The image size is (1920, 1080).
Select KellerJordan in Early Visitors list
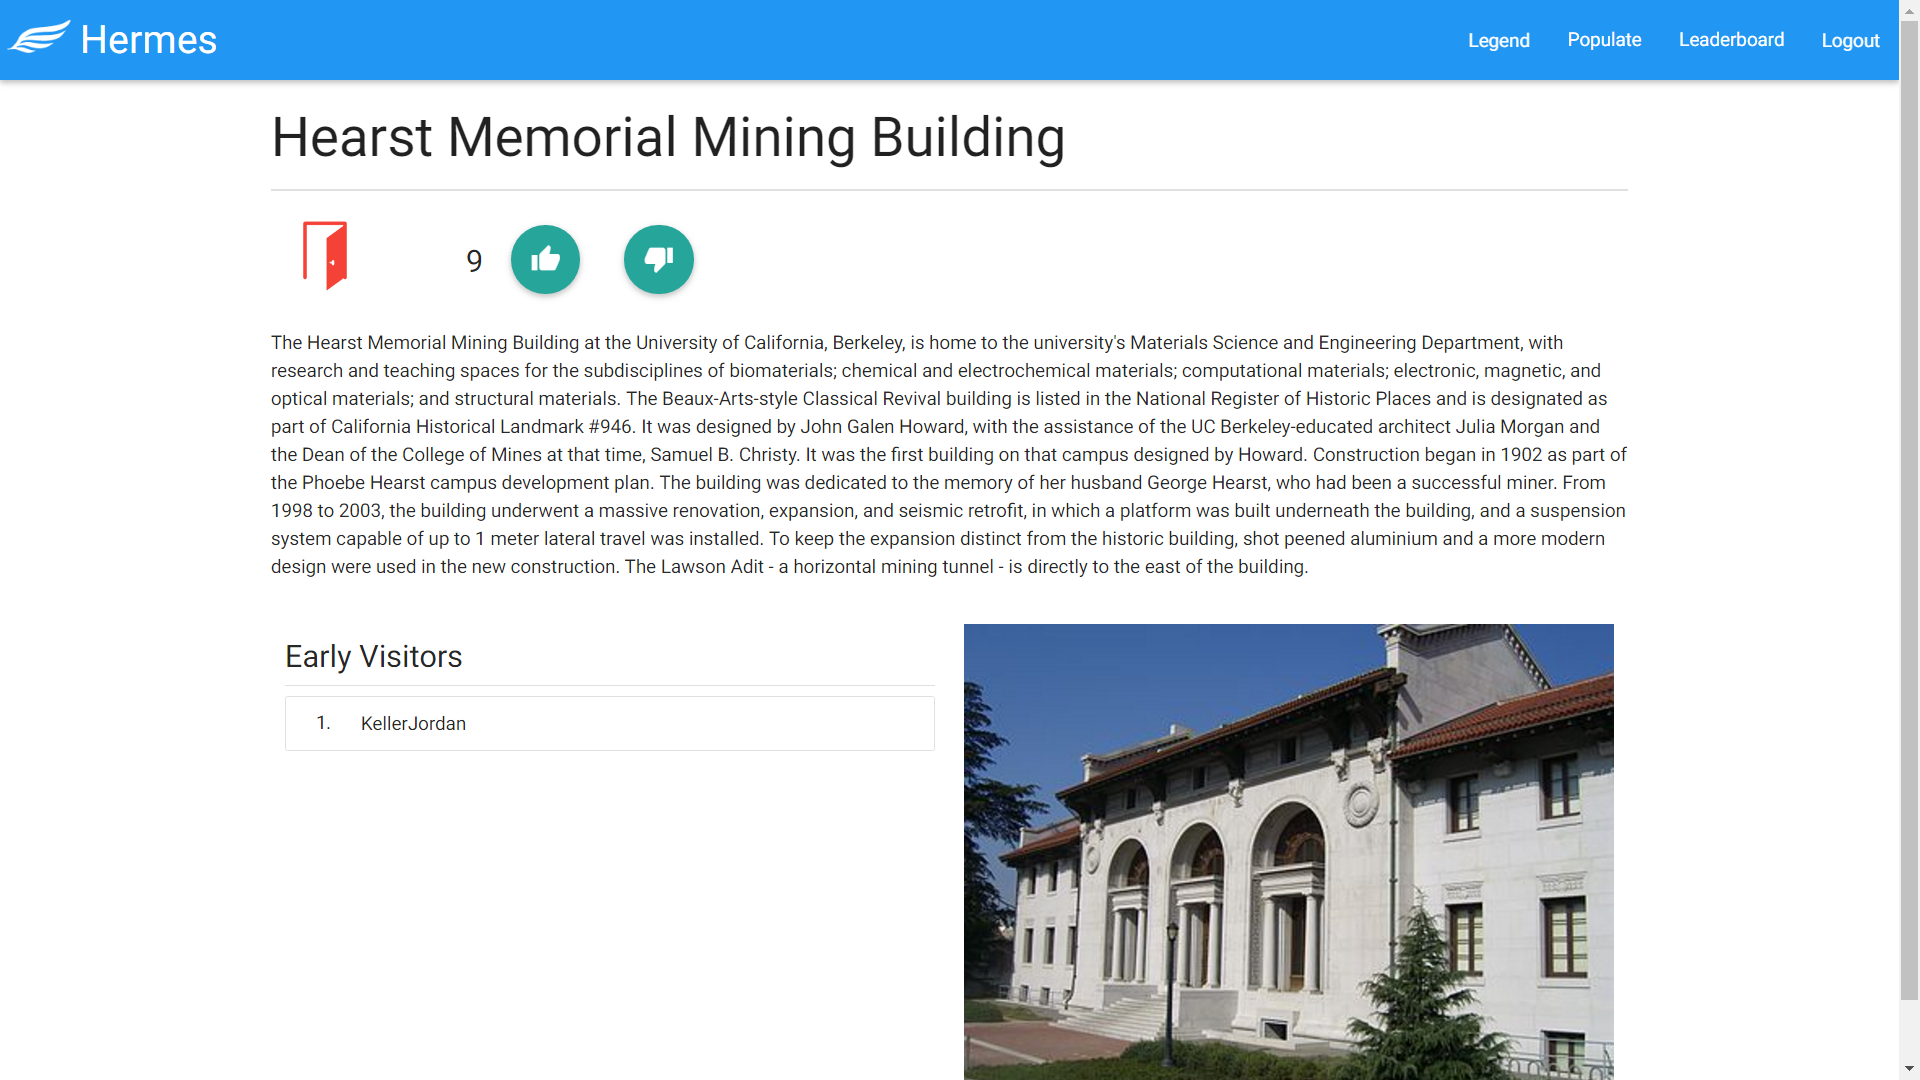pos(413,723)
